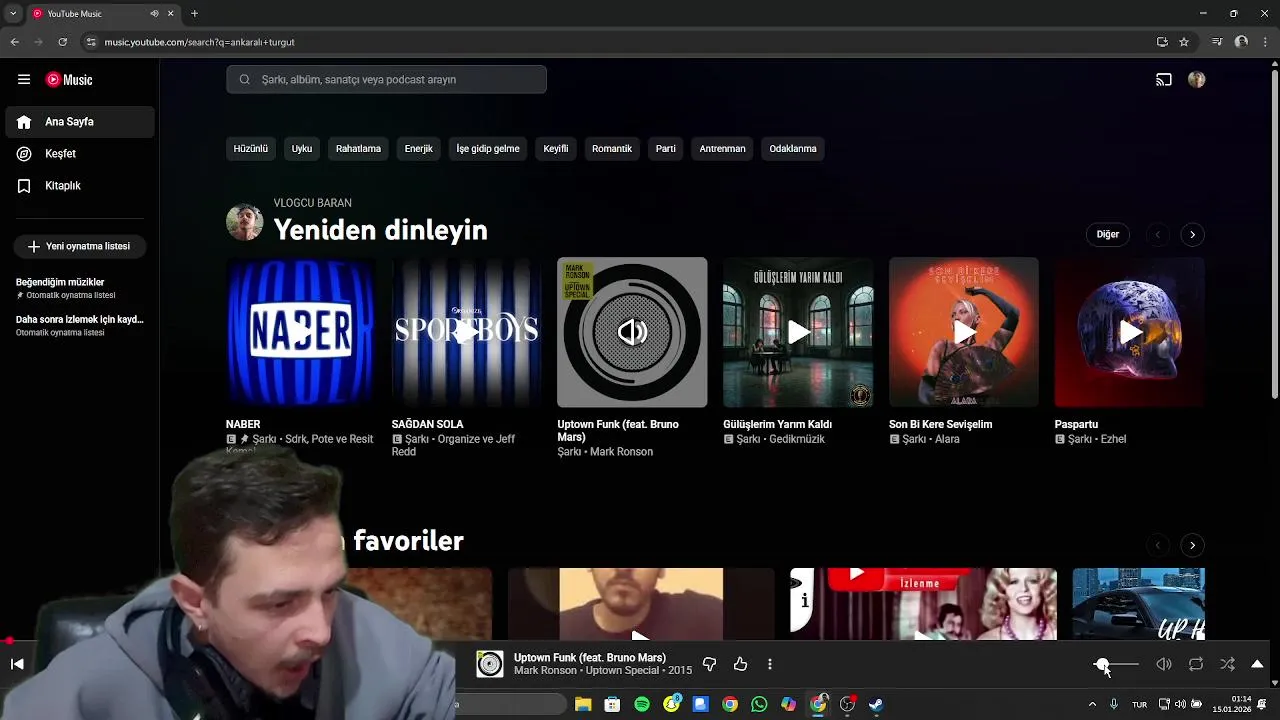Open the tab search dropdown

12,14
